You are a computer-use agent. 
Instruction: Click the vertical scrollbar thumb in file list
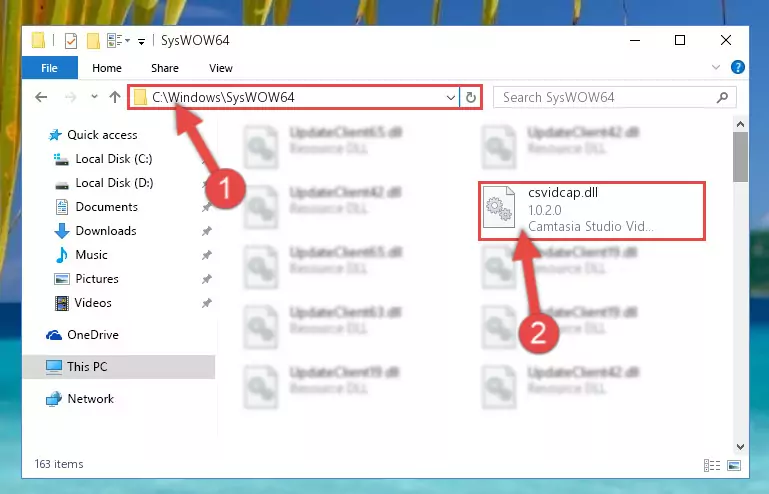tap(740, 157)
